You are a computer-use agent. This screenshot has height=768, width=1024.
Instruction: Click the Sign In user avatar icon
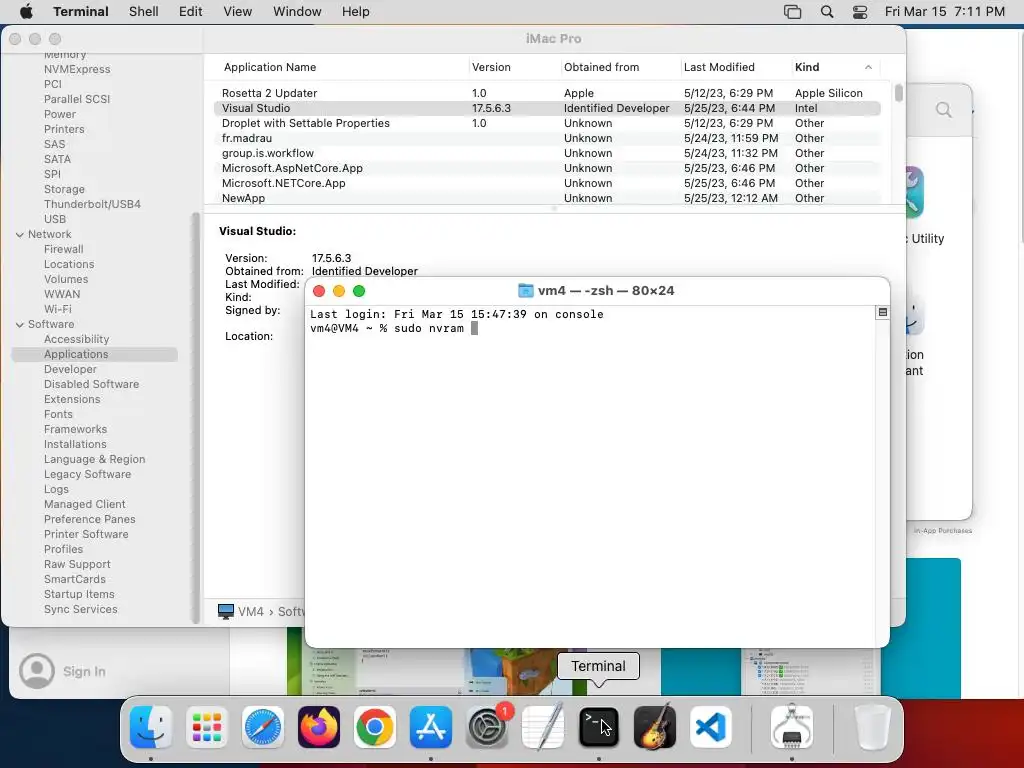(37, 671)
